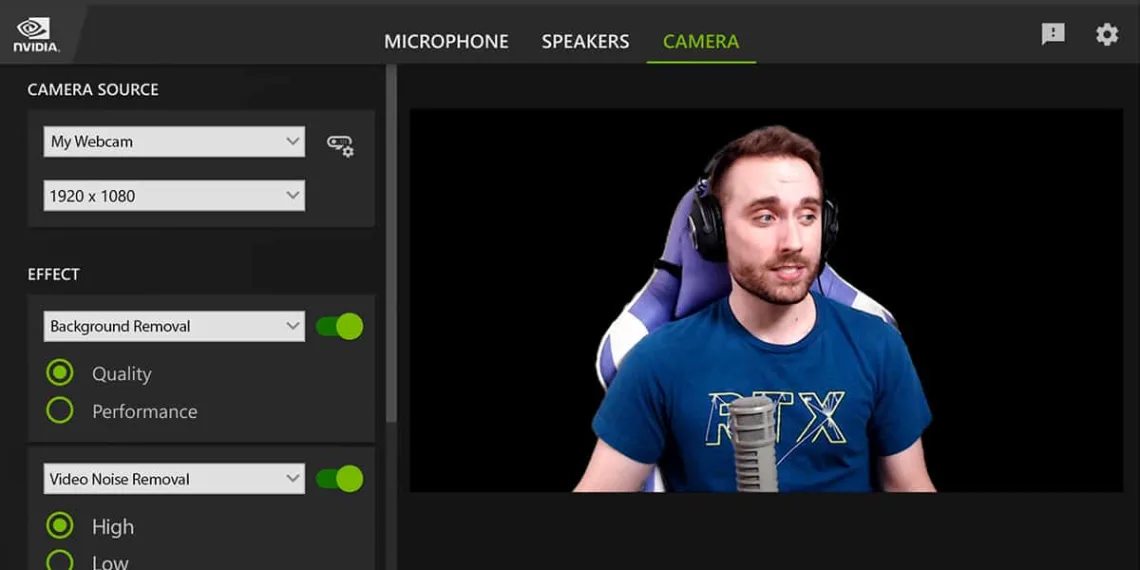Open the feedback speech bubble icon
Screen dimensions: 1140x570
(x=1053, y=33)
